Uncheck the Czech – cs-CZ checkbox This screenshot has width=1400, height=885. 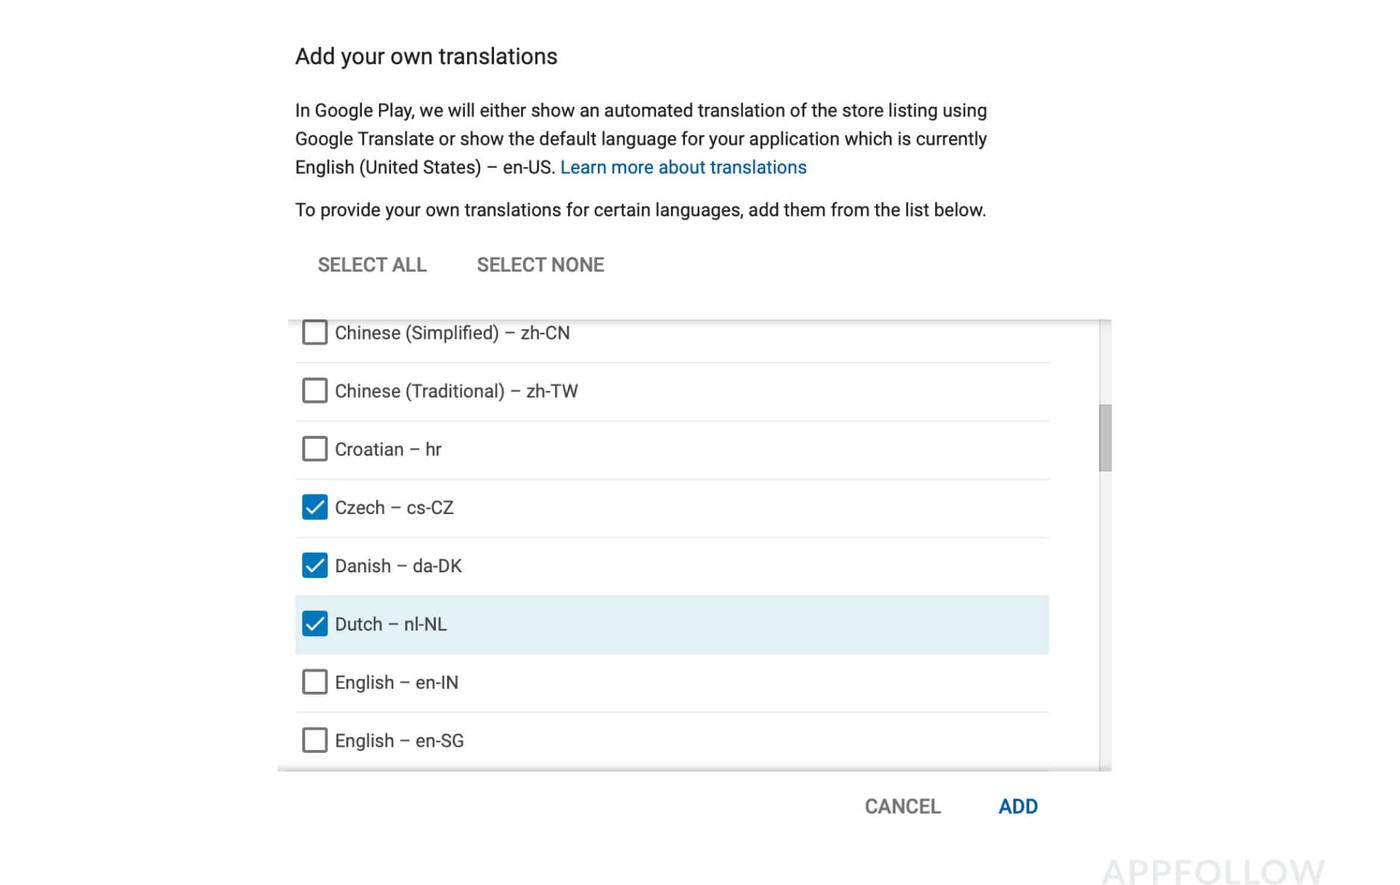[x=314, y=507]
